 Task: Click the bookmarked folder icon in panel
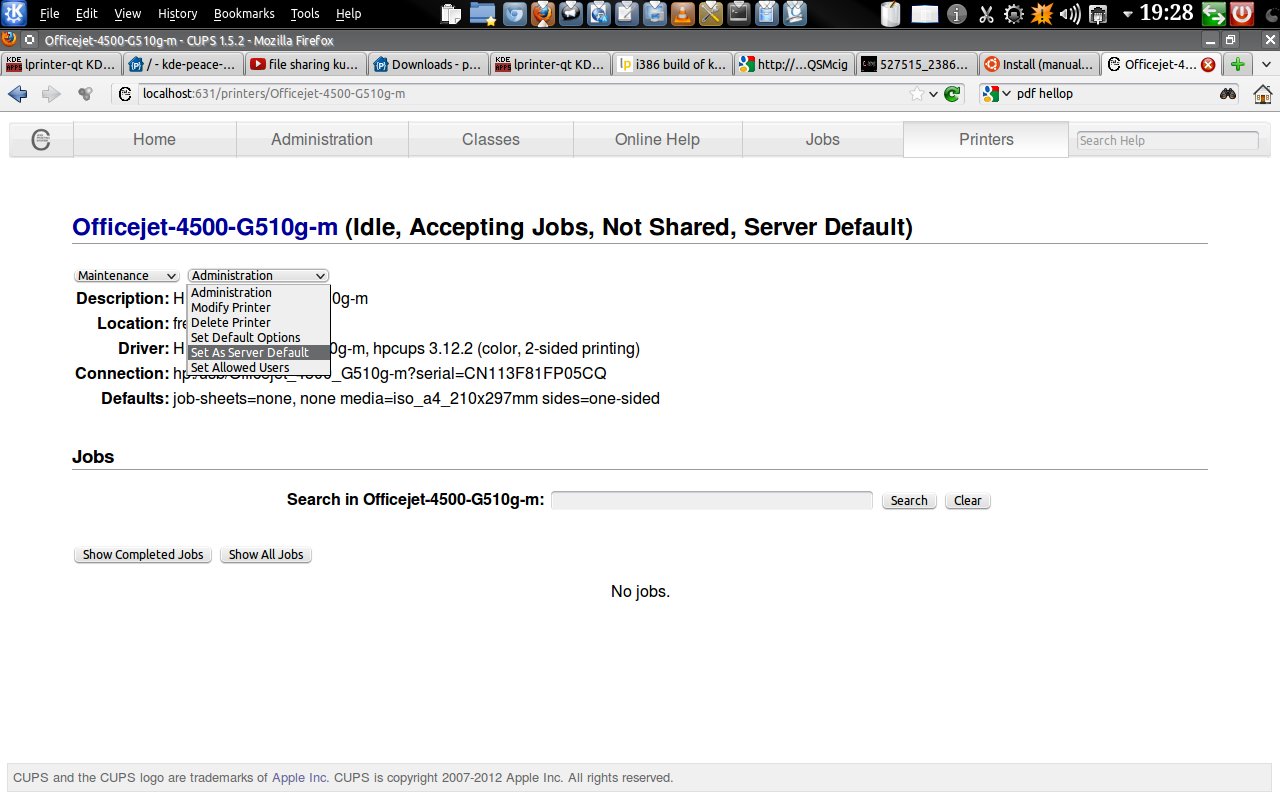click(x=482, y=14)
